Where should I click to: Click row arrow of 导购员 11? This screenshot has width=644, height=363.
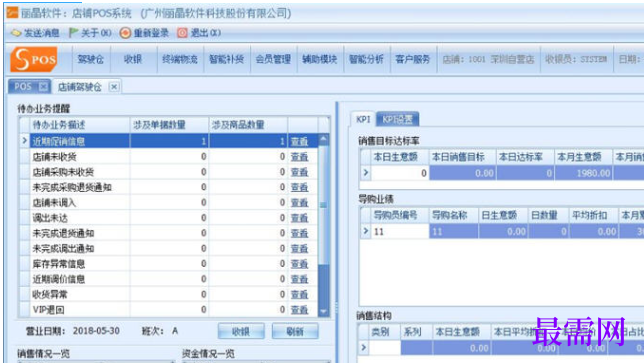[366, 231]
